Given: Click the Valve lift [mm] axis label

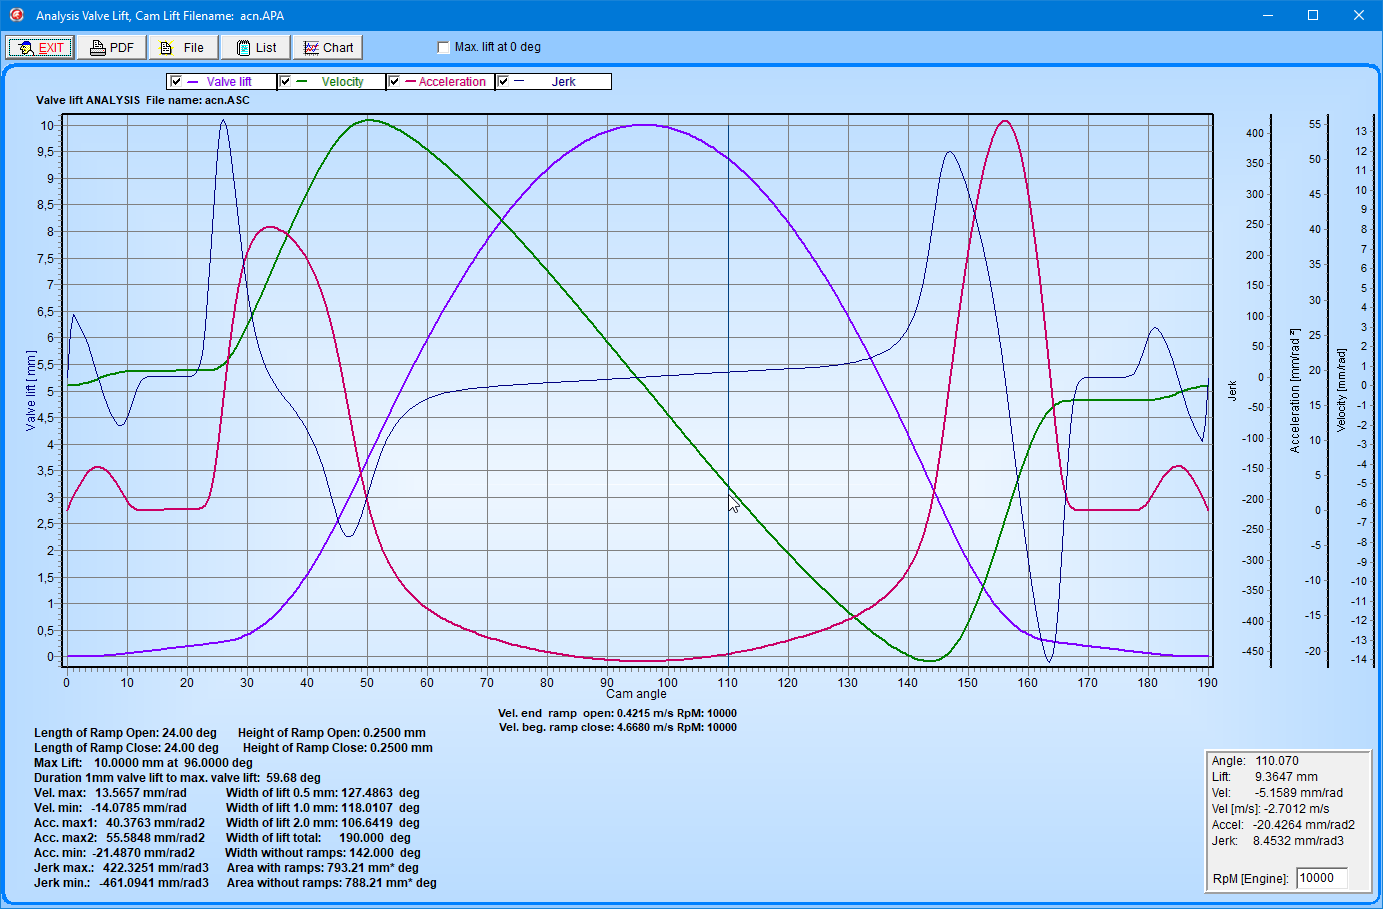Looking at the screenshot, I should (x=31, y=391).
